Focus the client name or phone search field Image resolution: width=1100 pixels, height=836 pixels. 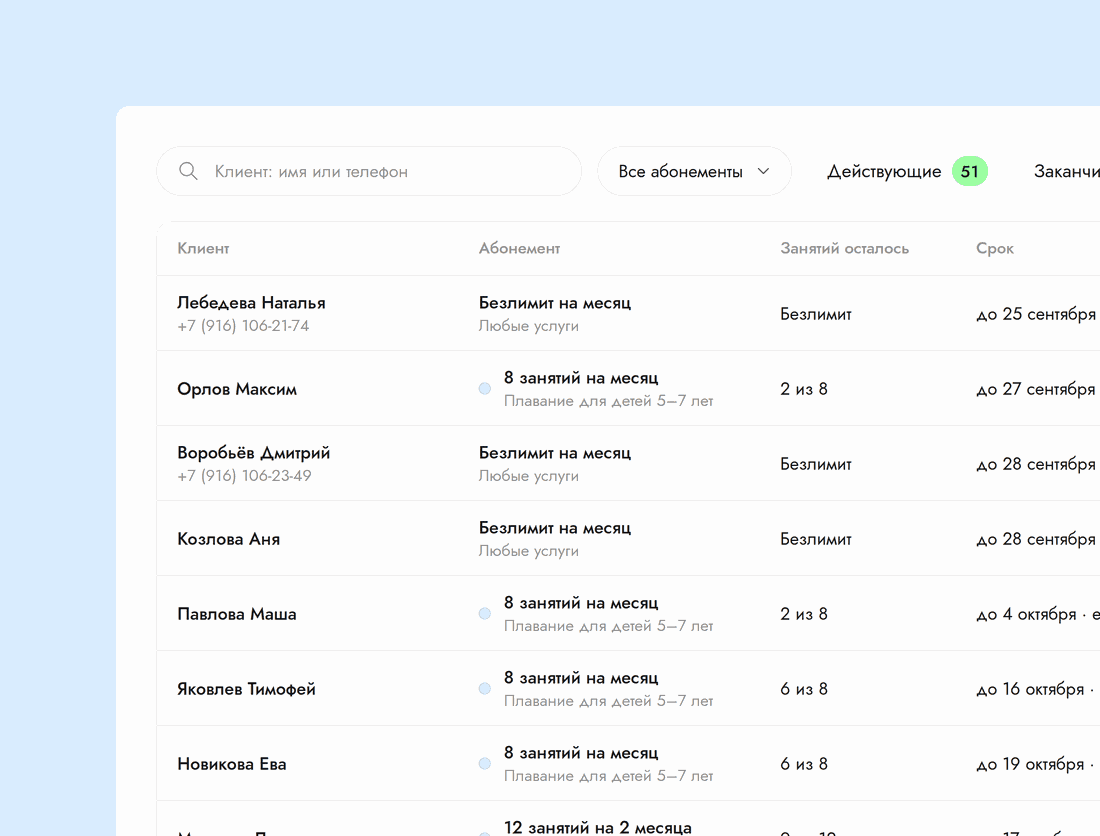pyautogui.click(x=369, y=171)
